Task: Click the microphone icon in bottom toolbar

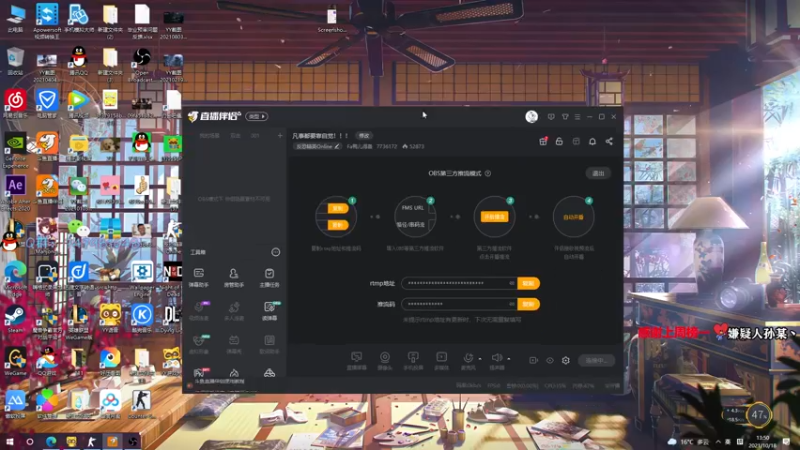Action: point(468,359)
